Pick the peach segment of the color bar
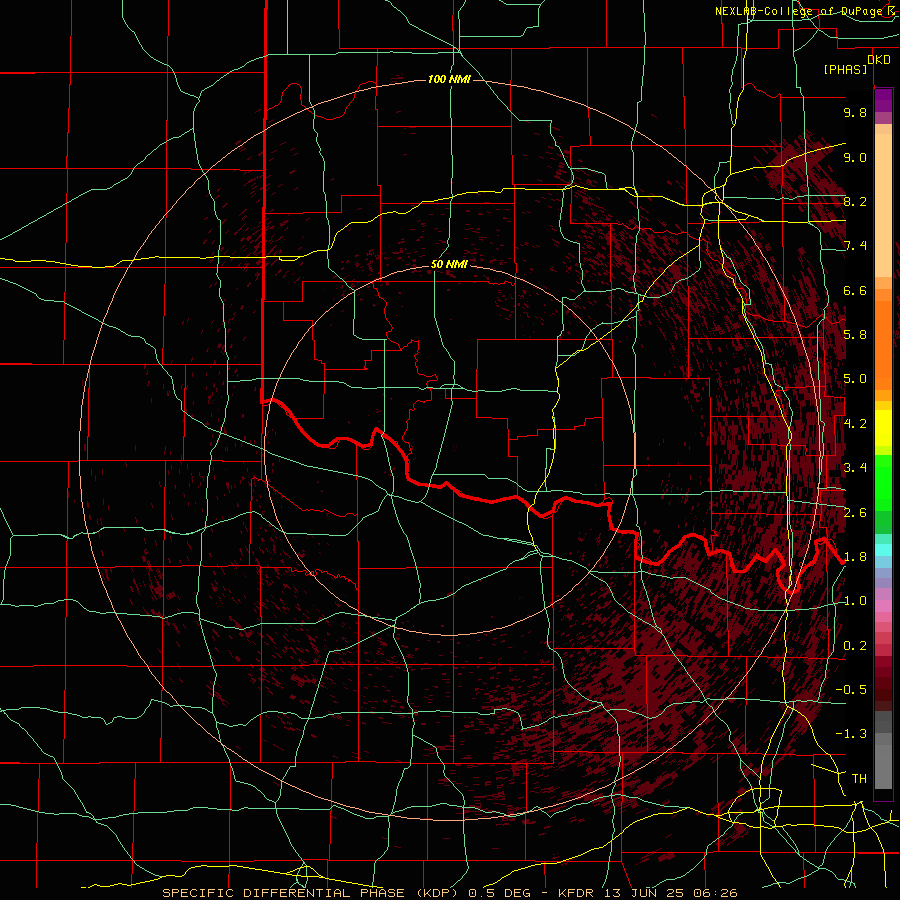The image size is (900, 900). [883, 207]
